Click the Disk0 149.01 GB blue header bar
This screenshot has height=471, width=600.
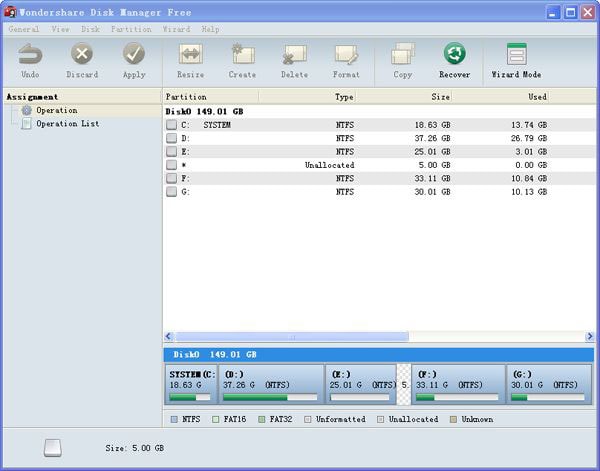(379, 355)
